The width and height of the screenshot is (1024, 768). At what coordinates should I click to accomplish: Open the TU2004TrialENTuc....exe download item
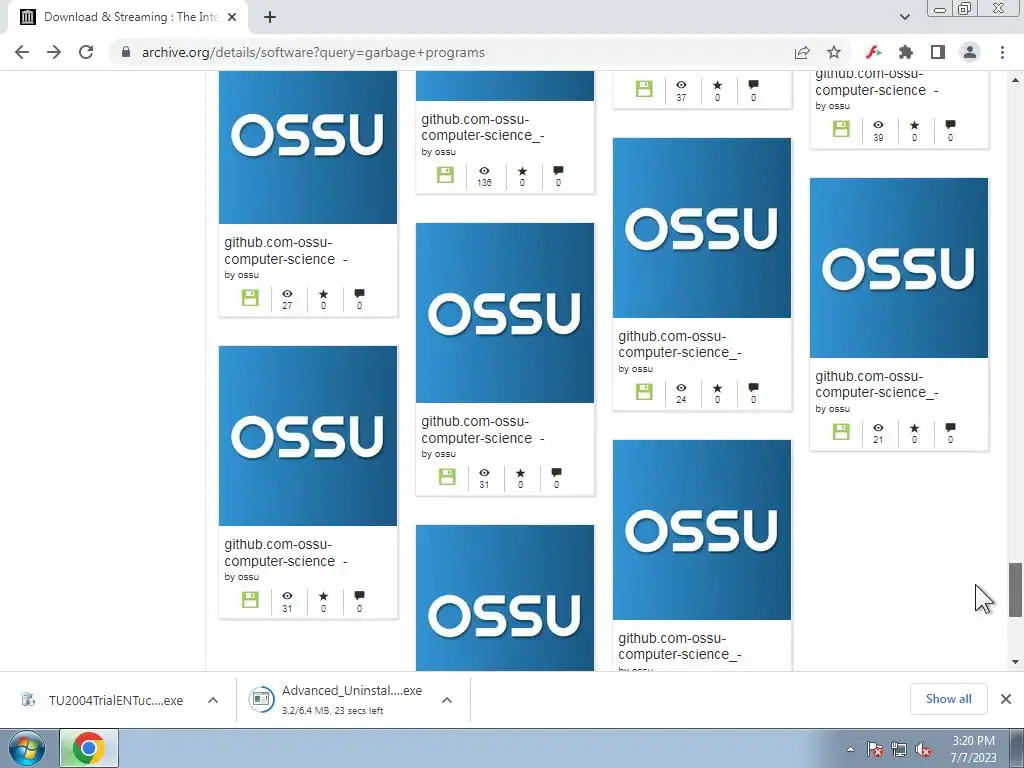pos(104,700)
